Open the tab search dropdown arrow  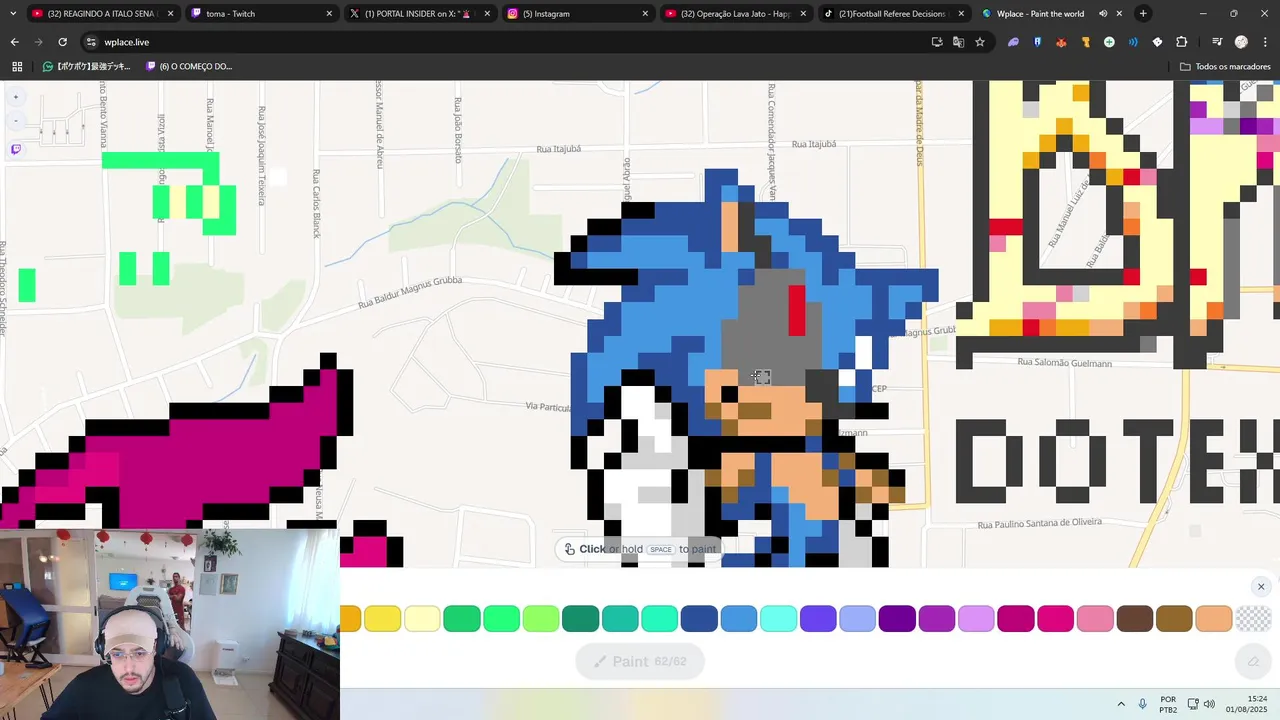point(12,14)
